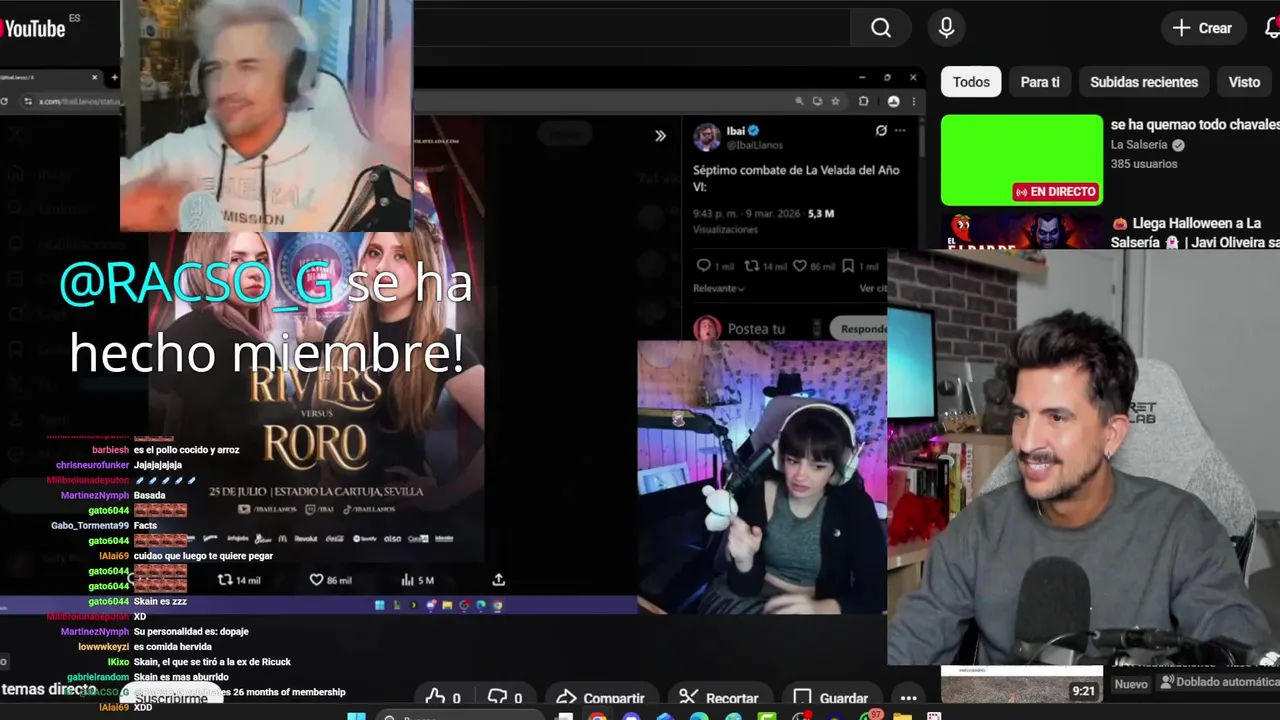Open the suggested video lasting 9:21
The height and width of the screenshot is (720, 1280).
1022,684
